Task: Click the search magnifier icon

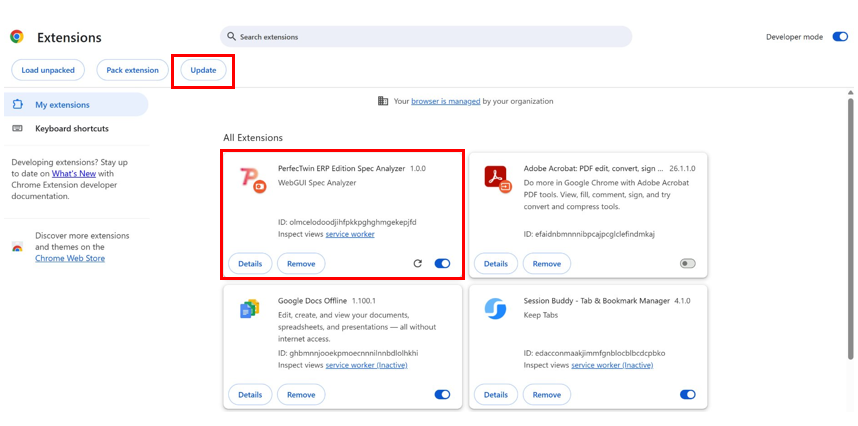Action: (x=231, y=37)
